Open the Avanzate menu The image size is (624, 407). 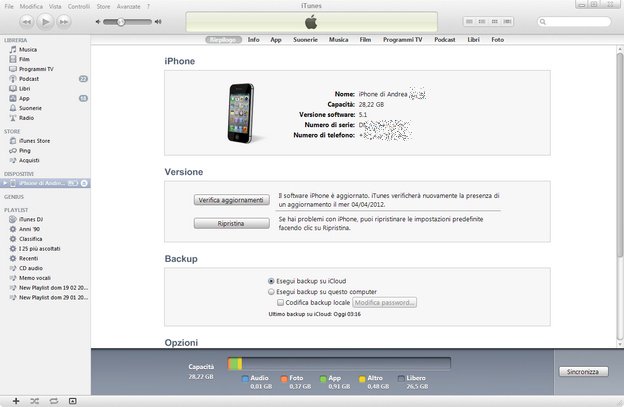point(129,6)
